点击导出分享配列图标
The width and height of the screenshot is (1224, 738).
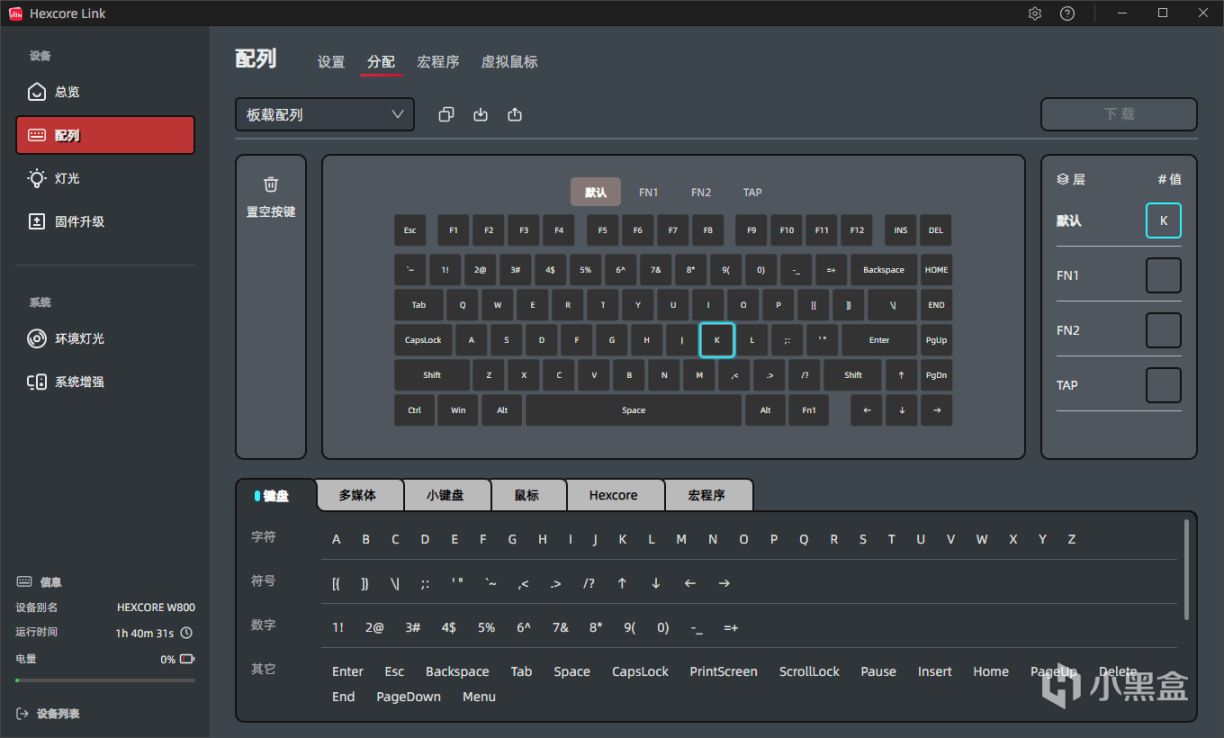tap(514, 114)
